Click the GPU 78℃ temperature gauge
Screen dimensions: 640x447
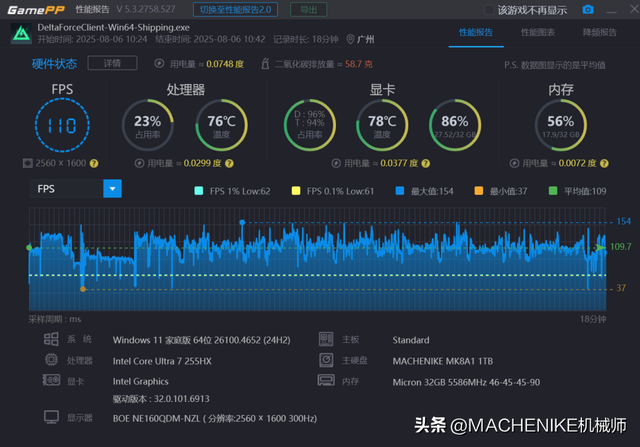pos(382,125)
